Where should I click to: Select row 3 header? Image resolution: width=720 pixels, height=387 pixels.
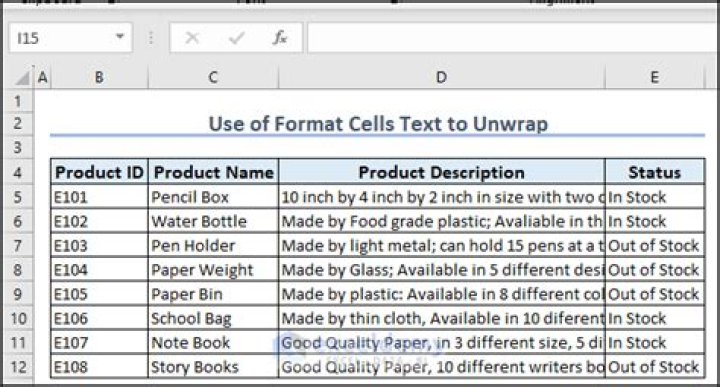tap(17, 147)
